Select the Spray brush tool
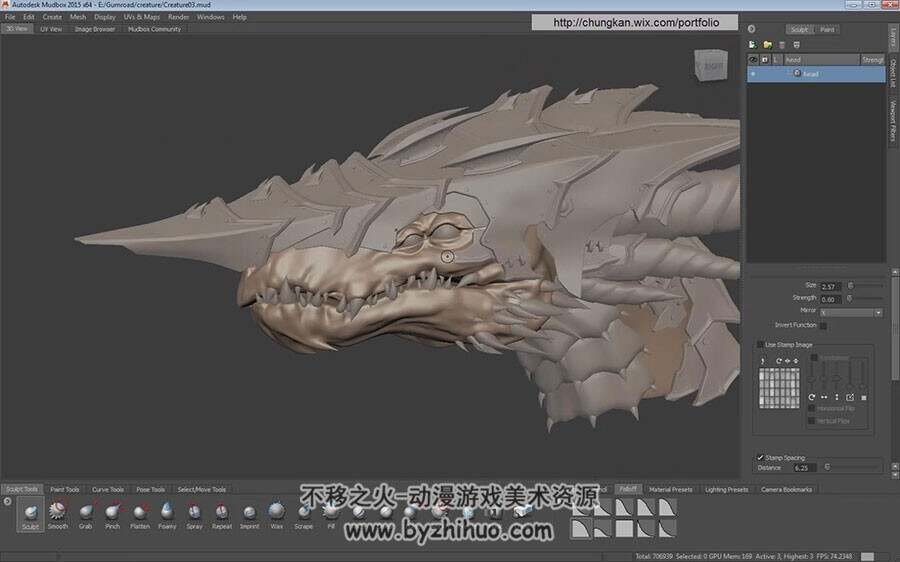Image resolution: width=900 pixels, height=562 pixels. click(194, 514)
